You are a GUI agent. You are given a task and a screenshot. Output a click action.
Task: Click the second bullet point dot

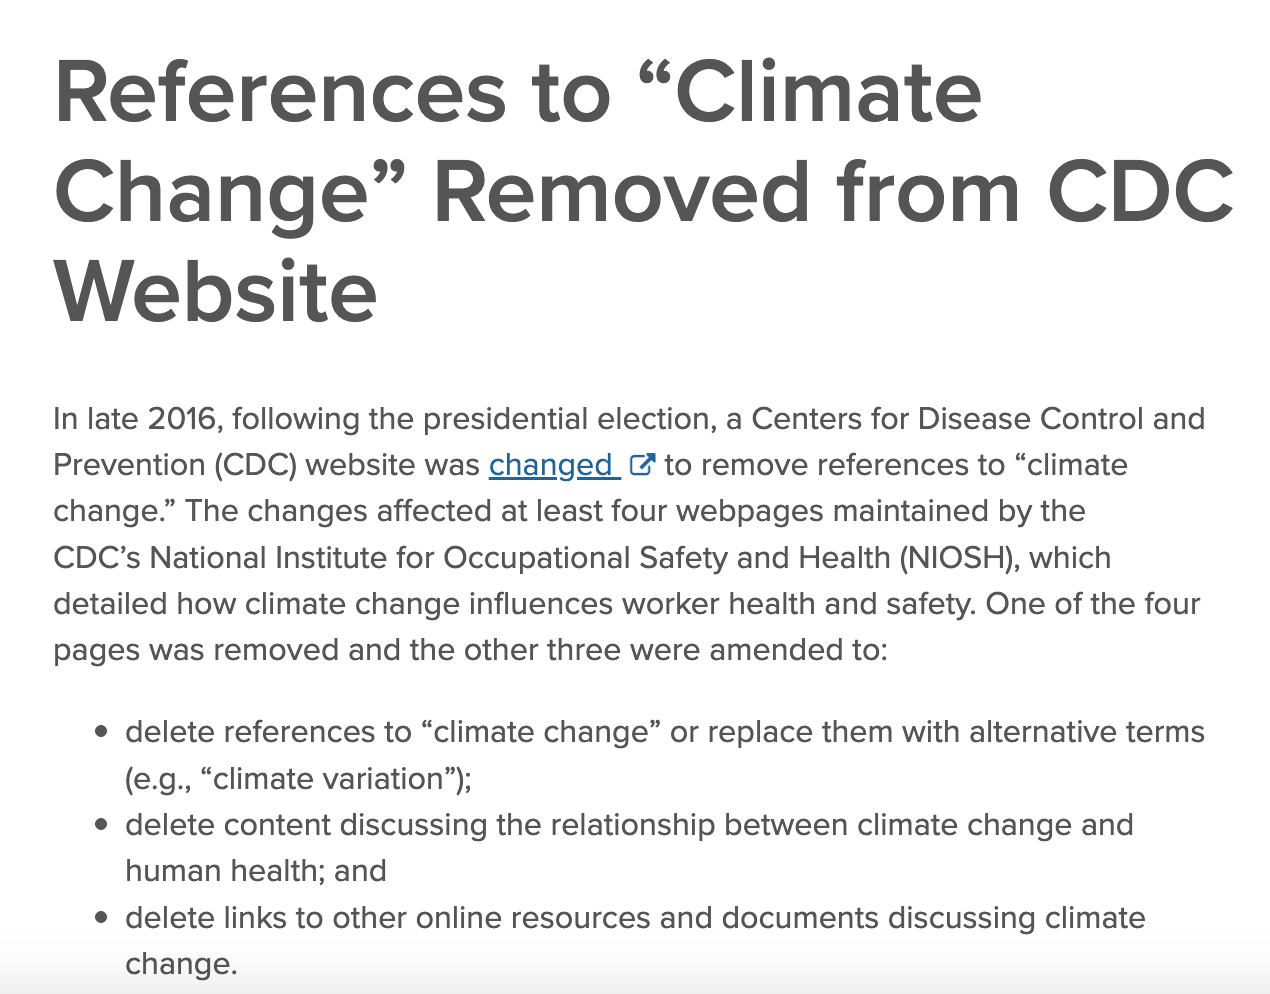click(x=101, y=825)
